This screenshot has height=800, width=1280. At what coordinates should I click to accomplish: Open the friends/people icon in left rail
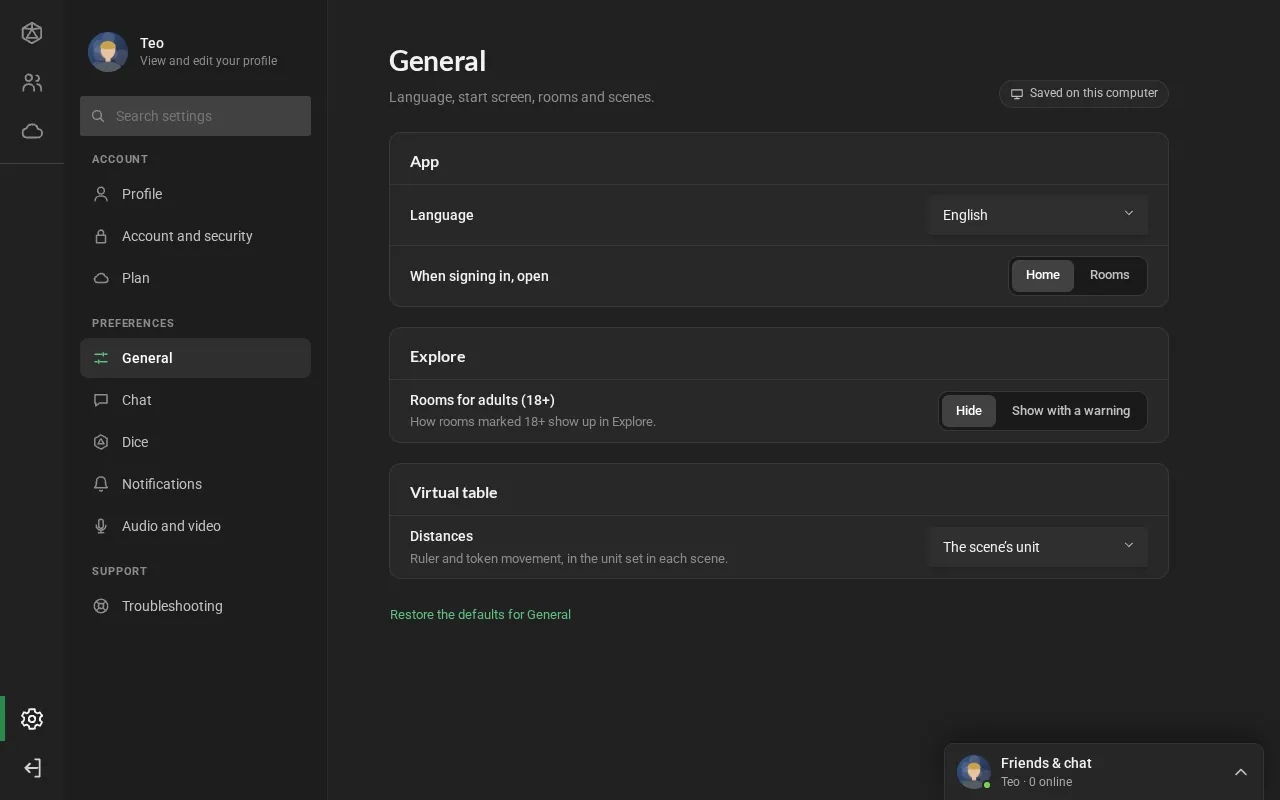pos(32,83)
